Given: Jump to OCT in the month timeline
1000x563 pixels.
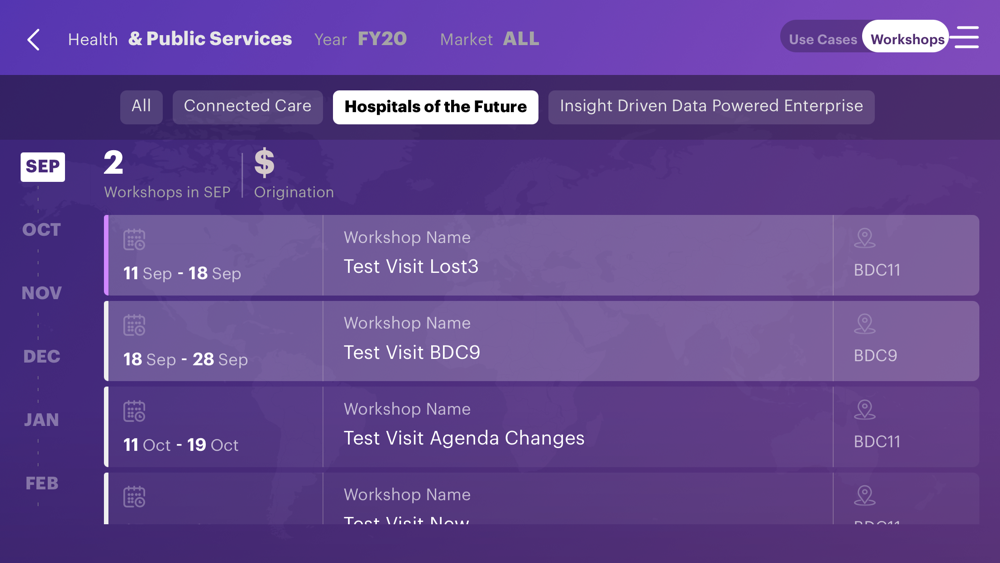Looking at the screenshot, I should pyautogui.click(x=42, y=229).
